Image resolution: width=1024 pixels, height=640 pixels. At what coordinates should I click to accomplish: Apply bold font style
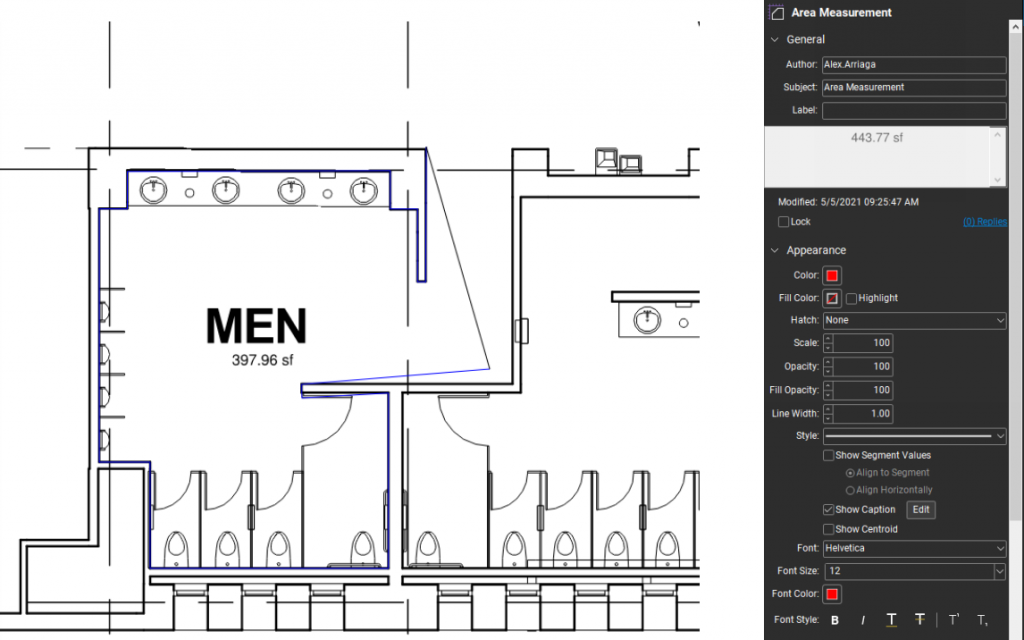pyautogui.click(x=835, y=620)
